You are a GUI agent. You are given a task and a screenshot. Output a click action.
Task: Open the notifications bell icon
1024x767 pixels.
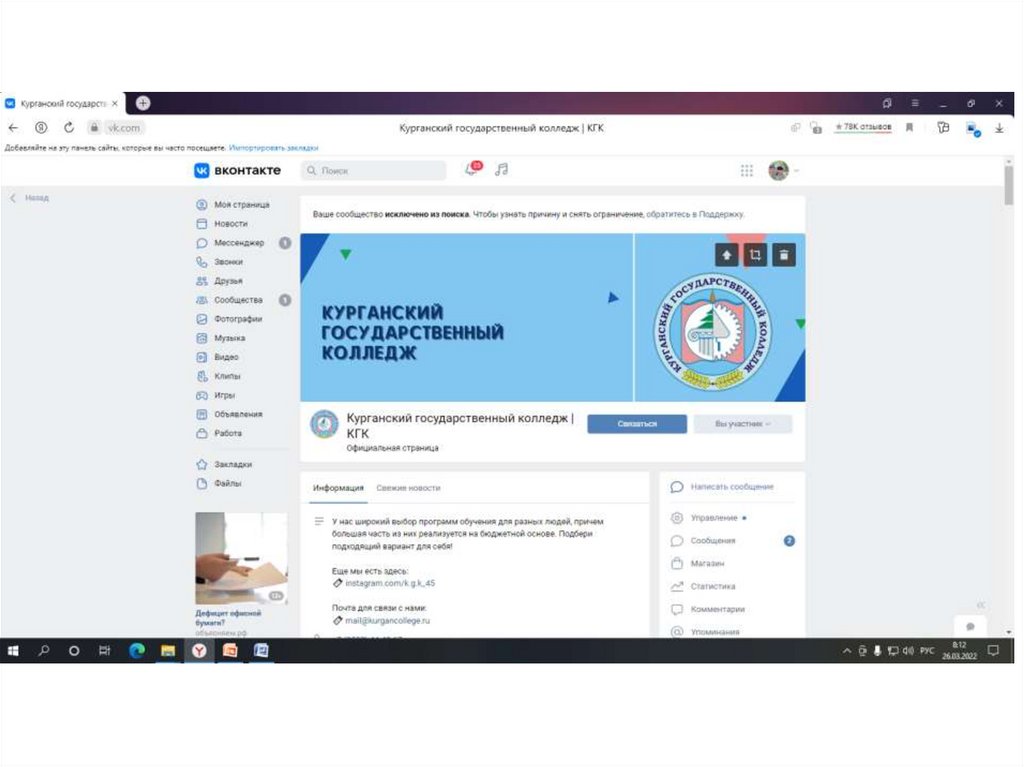pos(471,170)
